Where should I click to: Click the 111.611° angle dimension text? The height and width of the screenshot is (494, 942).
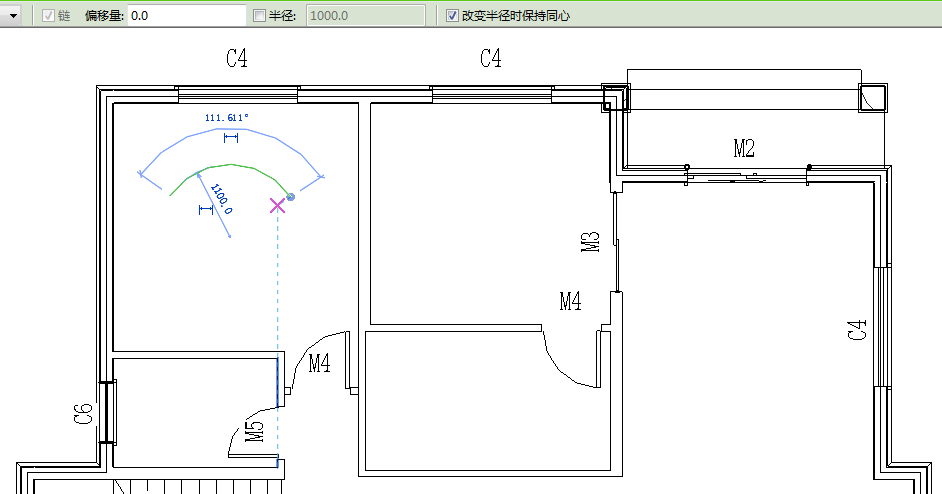click(226, 118)
